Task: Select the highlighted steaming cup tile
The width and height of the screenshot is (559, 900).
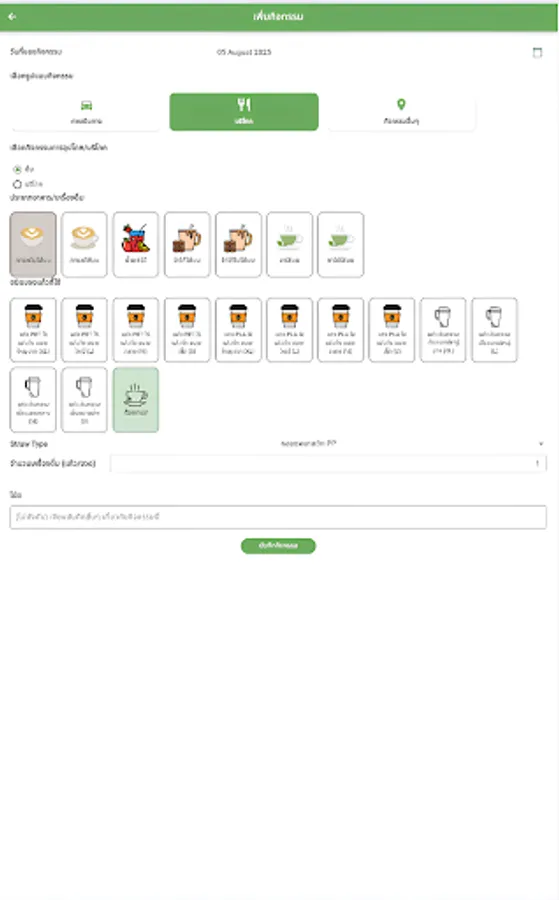Action: (135, 399)
